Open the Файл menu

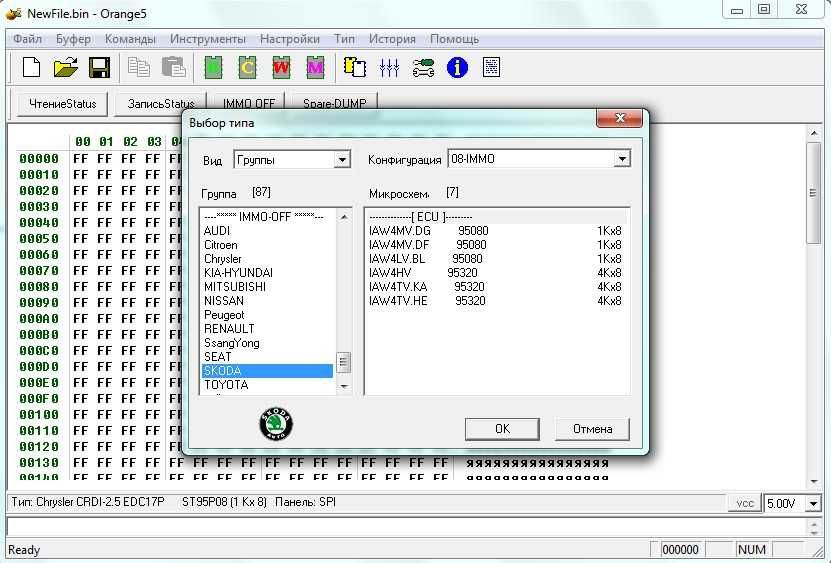pyautogui.click(x=28, y=39)
